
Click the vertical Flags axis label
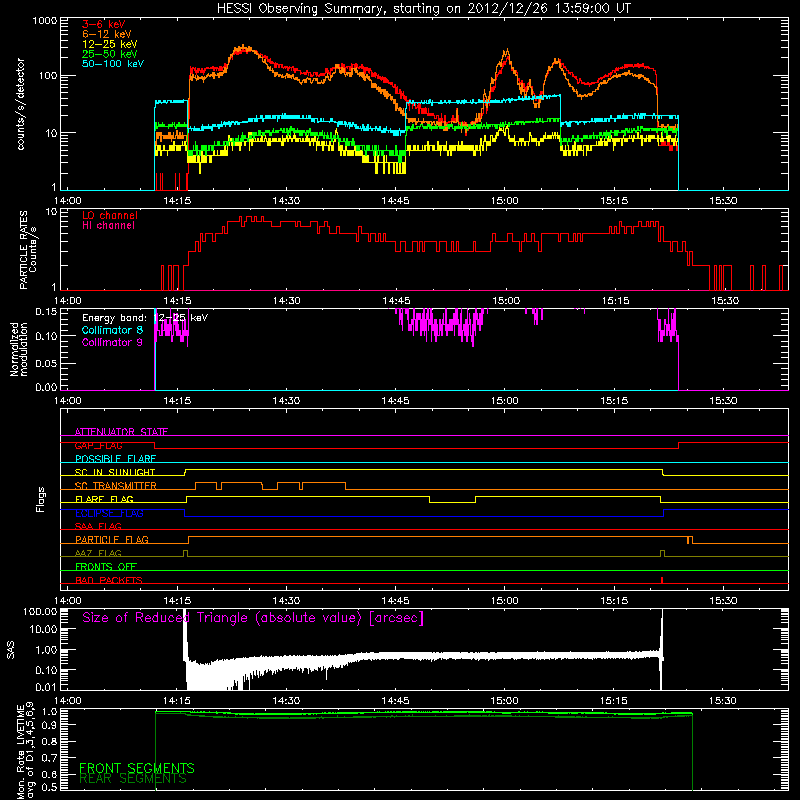pos(41,499)
